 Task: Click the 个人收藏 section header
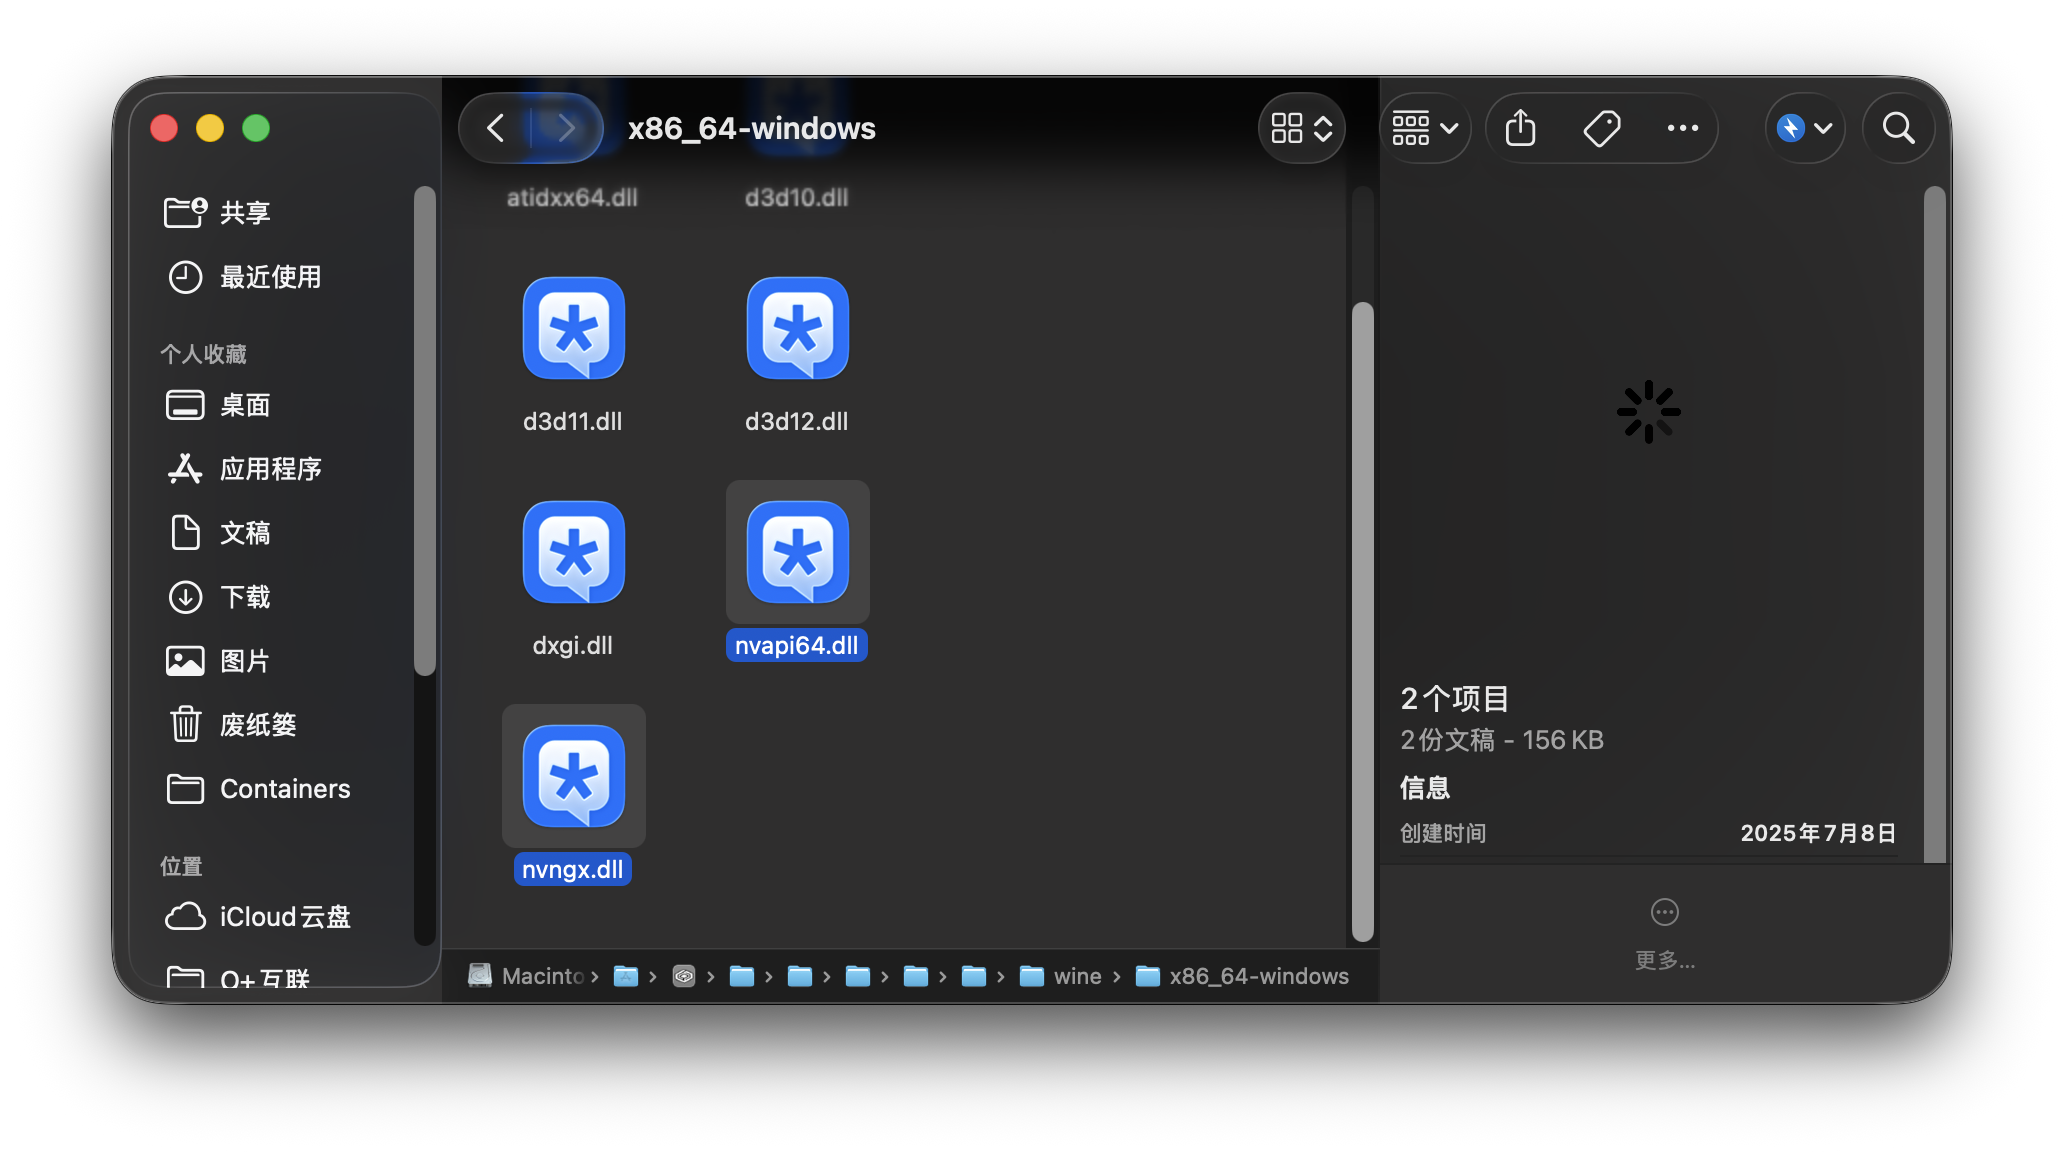[x=203, y=354]
